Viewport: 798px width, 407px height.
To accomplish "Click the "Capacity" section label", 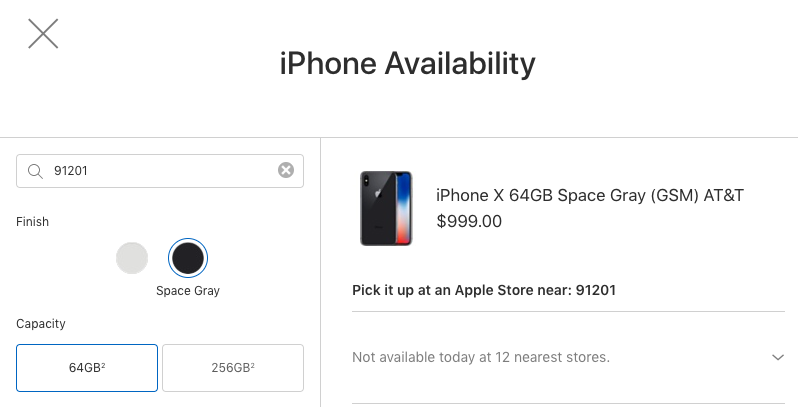I will [x=41, y=324].
